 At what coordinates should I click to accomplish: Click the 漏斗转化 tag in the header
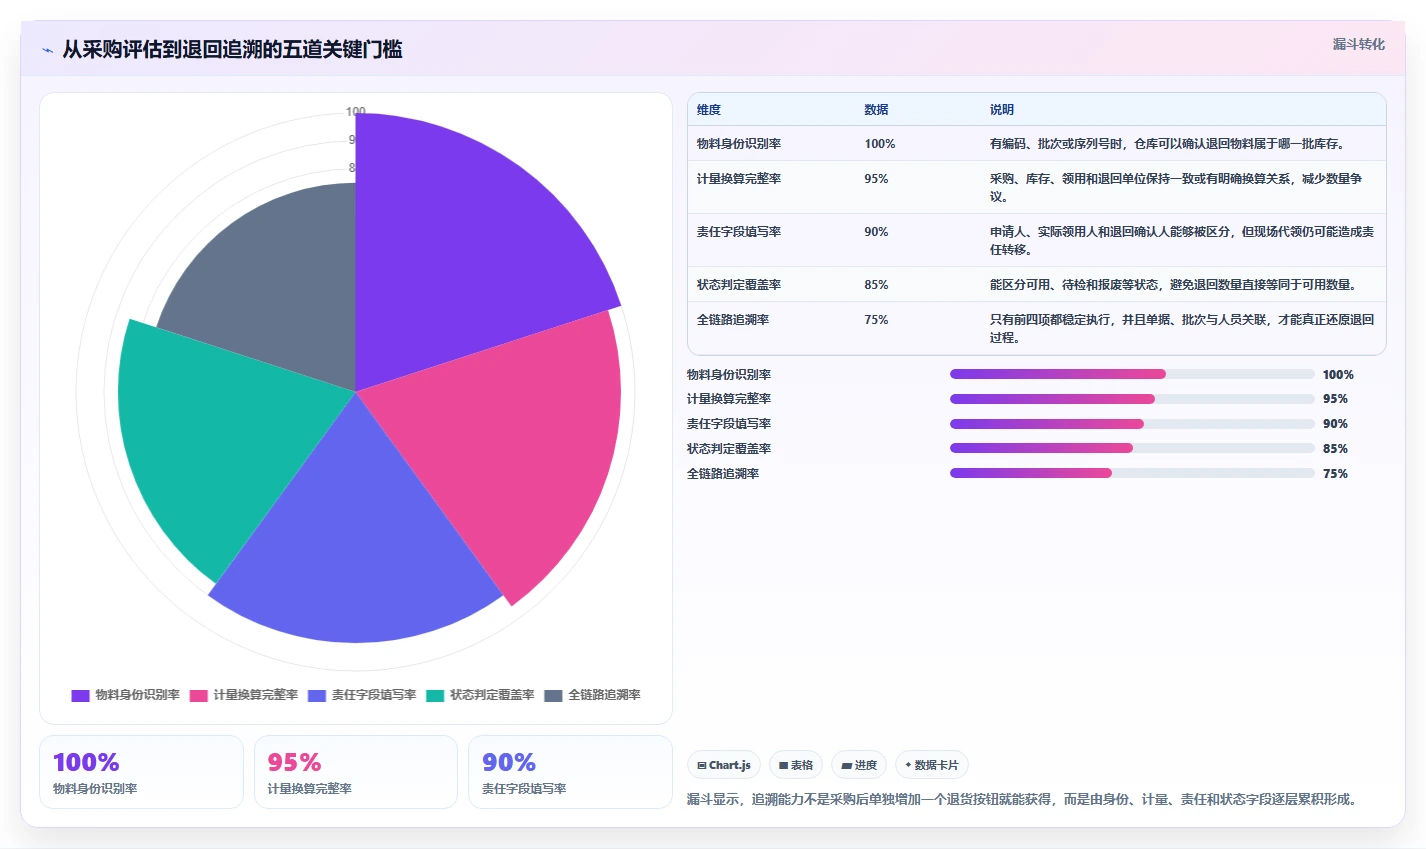[x=1358, y=44]
